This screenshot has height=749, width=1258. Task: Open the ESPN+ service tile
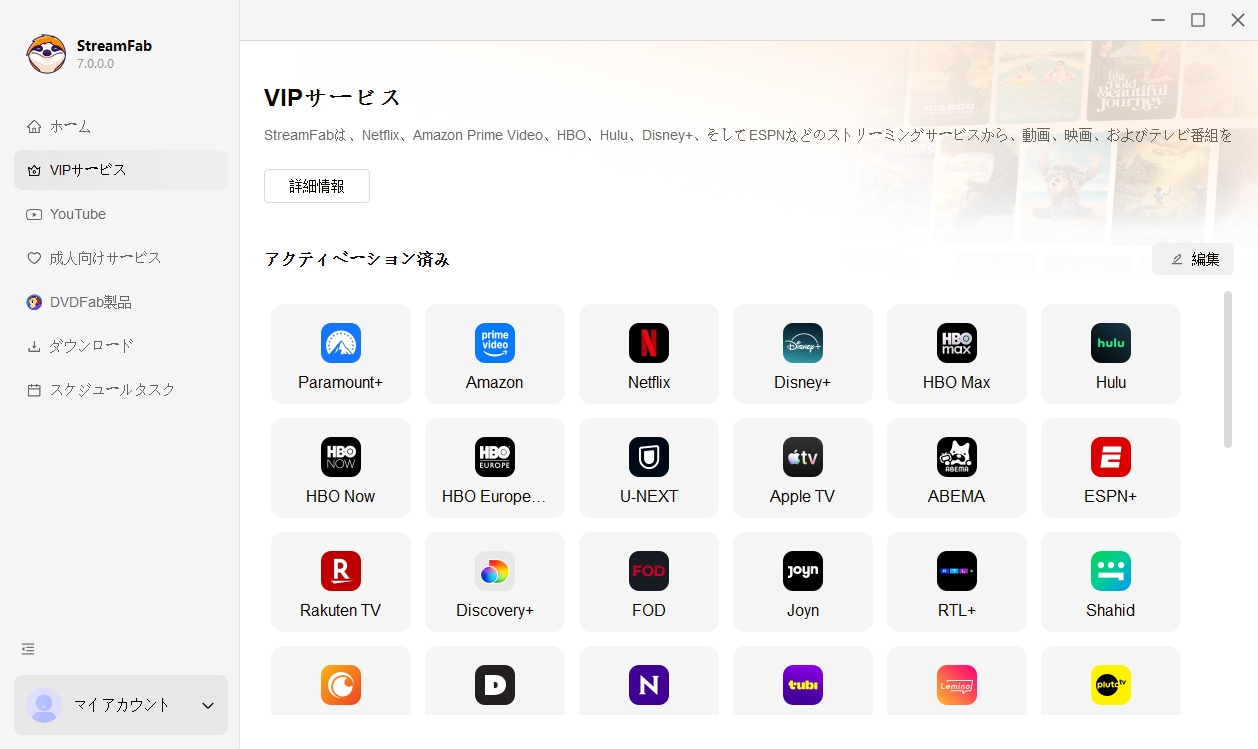click(1111, 468)
